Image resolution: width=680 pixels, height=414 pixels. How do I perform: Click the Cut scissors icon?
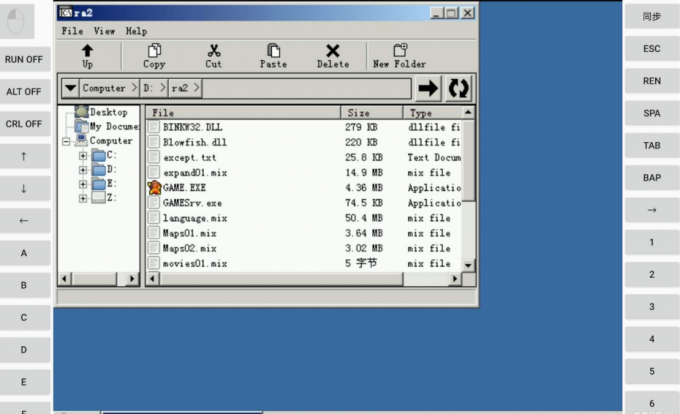pos(214,51)
